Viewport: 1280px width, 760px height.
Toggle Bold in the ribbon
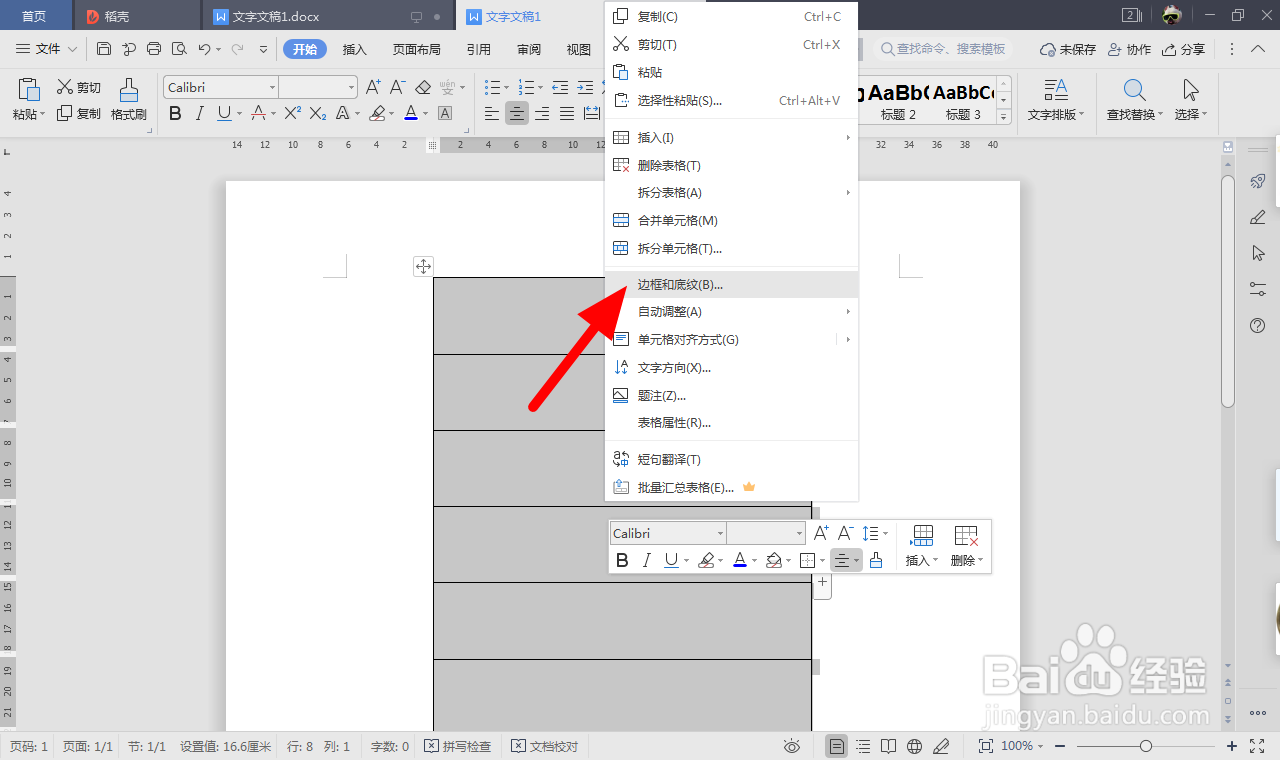[x=175, y=113]
